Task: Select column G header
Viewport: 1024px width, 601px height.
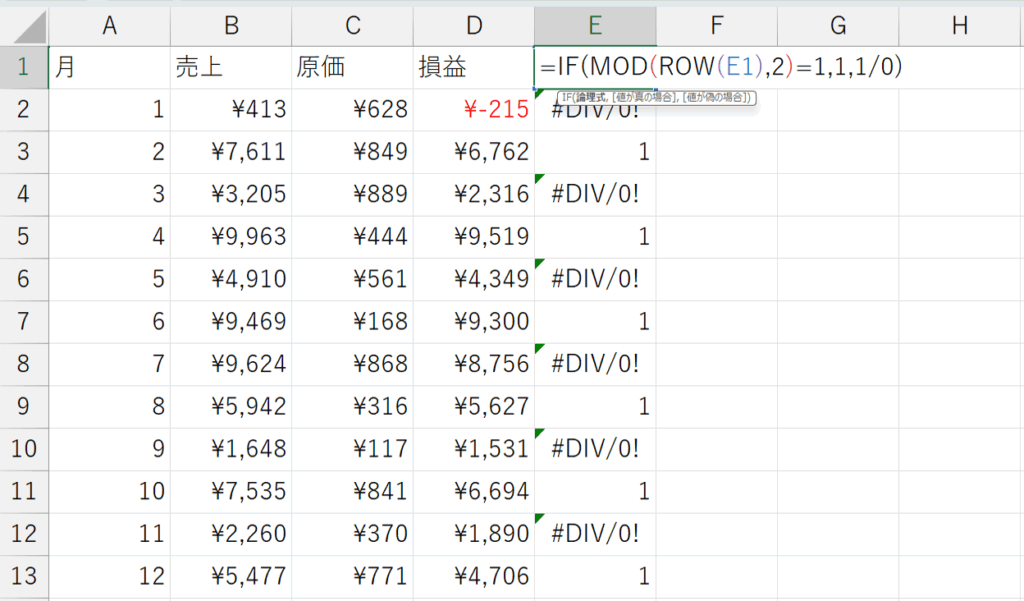Action: tap(838, 26)
